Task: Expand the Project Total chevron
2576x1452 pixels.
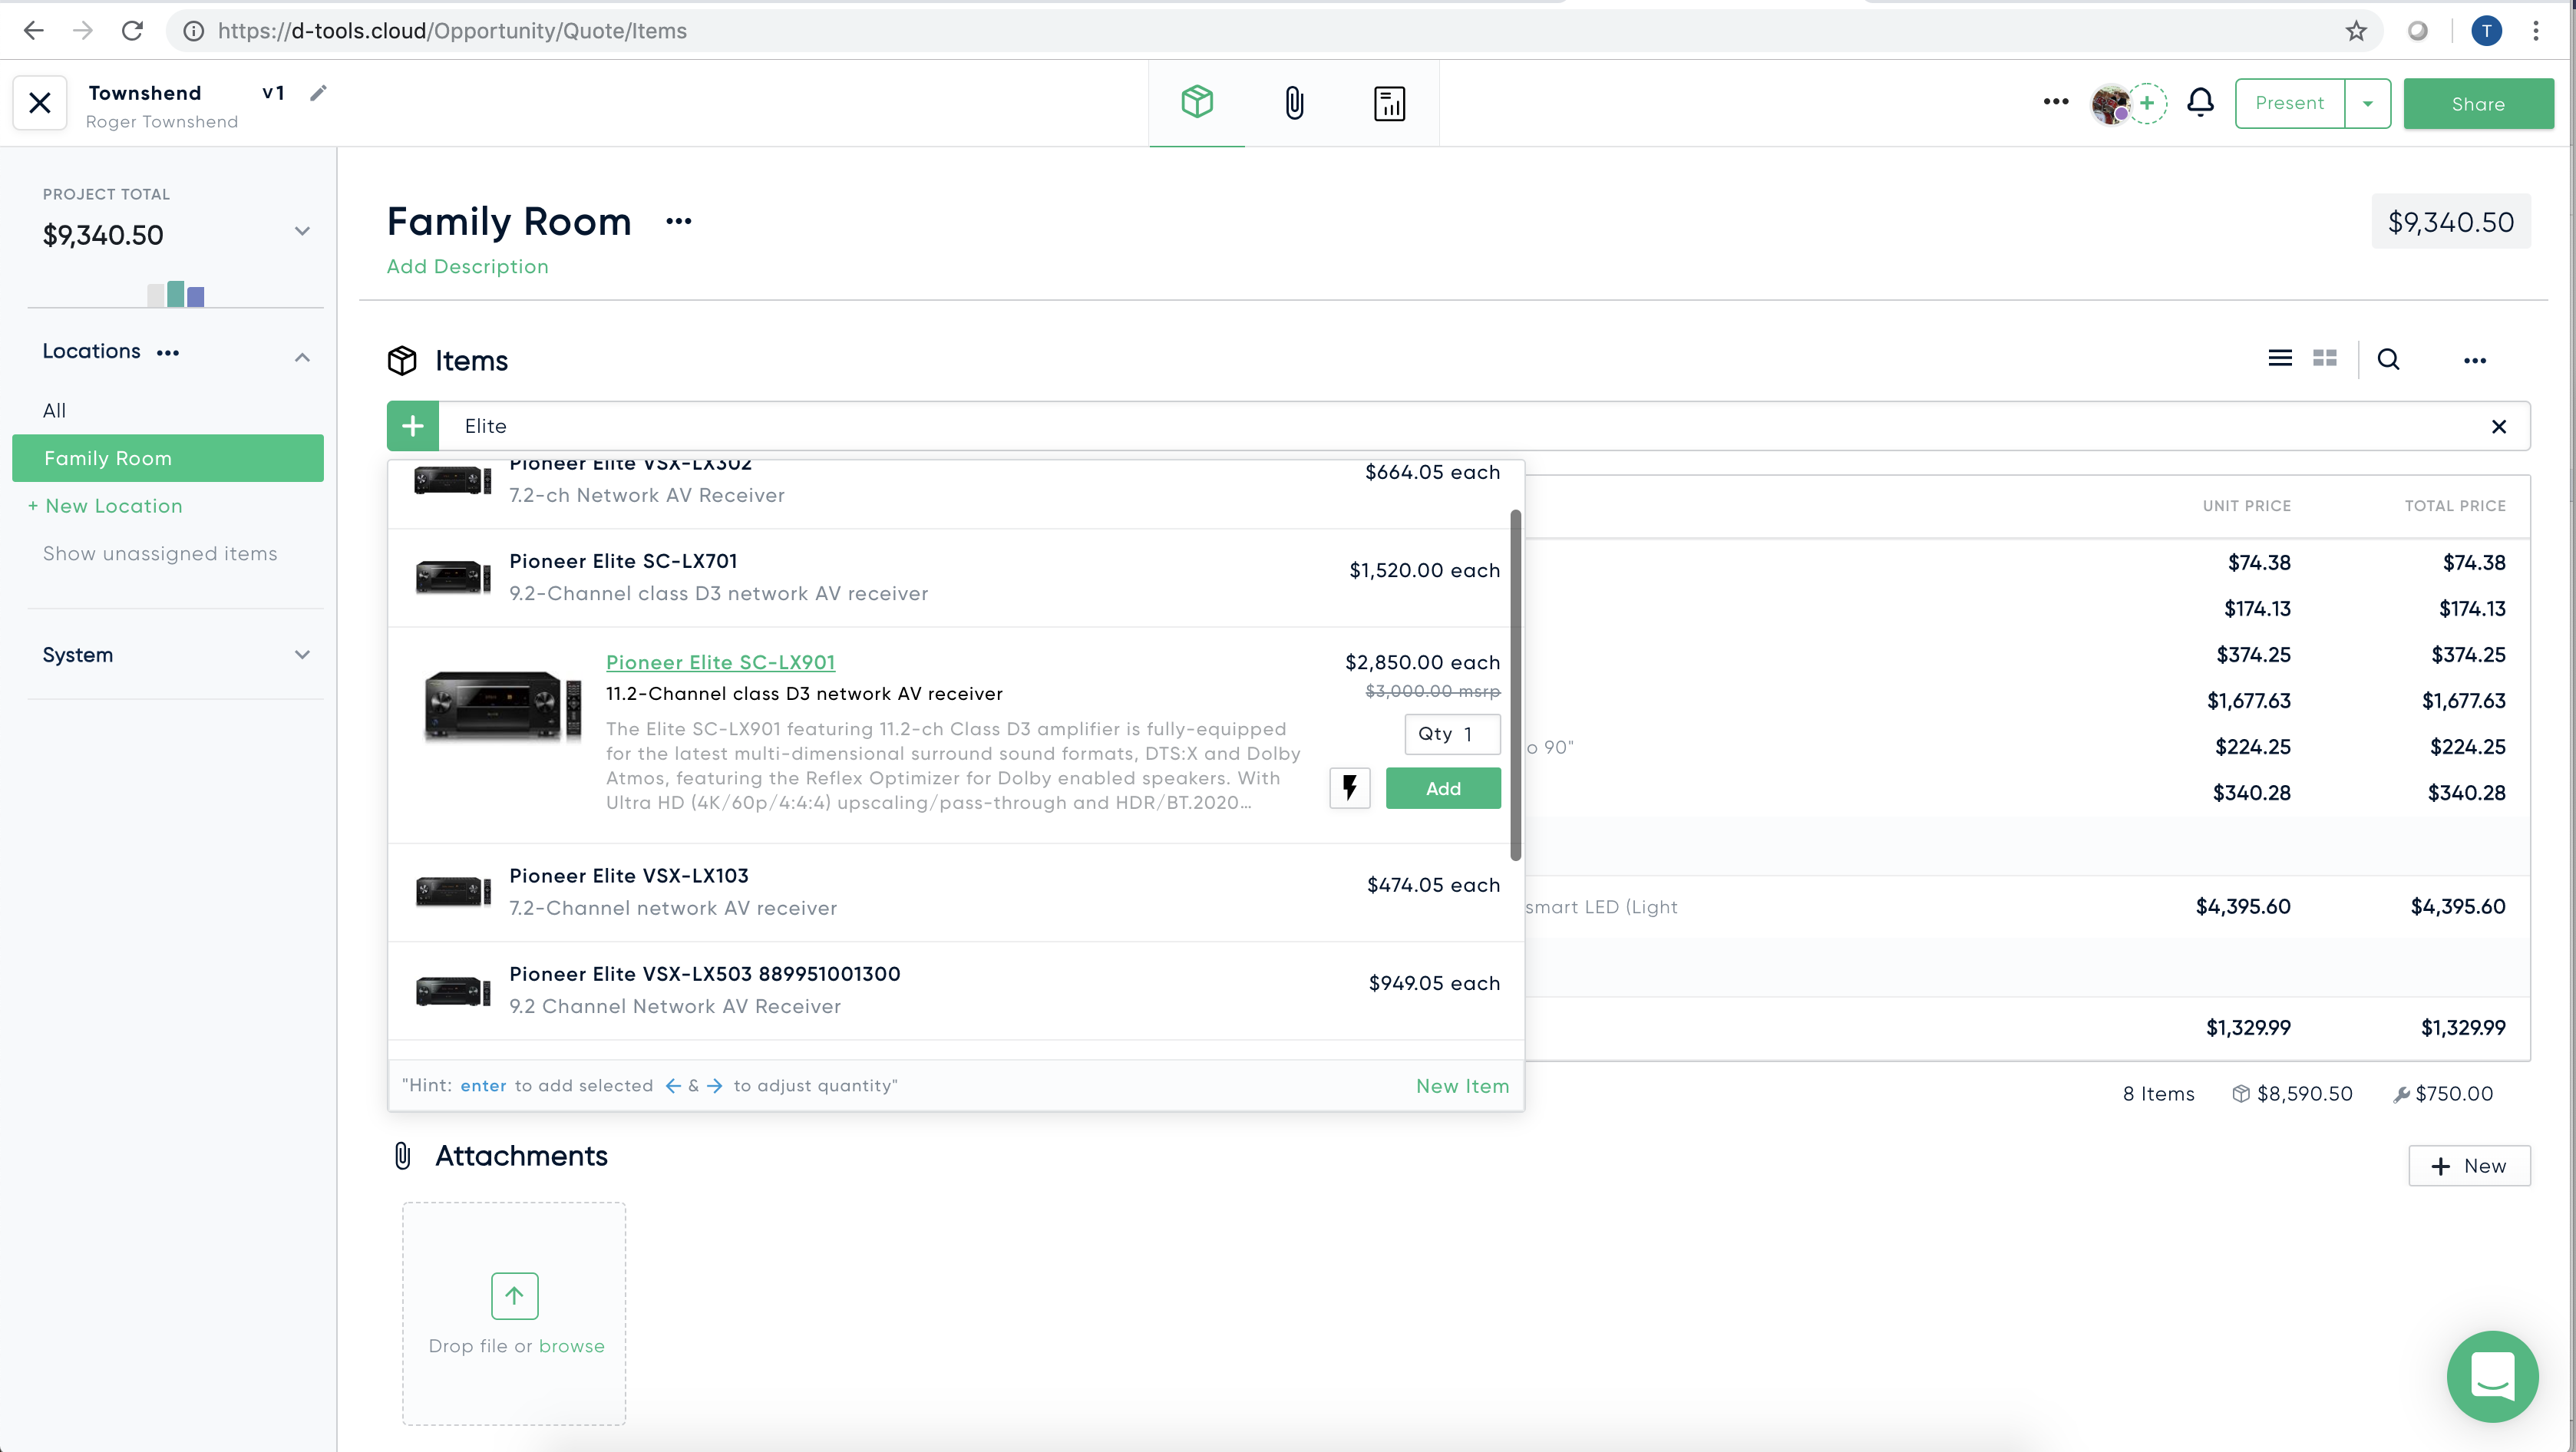Action: (302, 232)
